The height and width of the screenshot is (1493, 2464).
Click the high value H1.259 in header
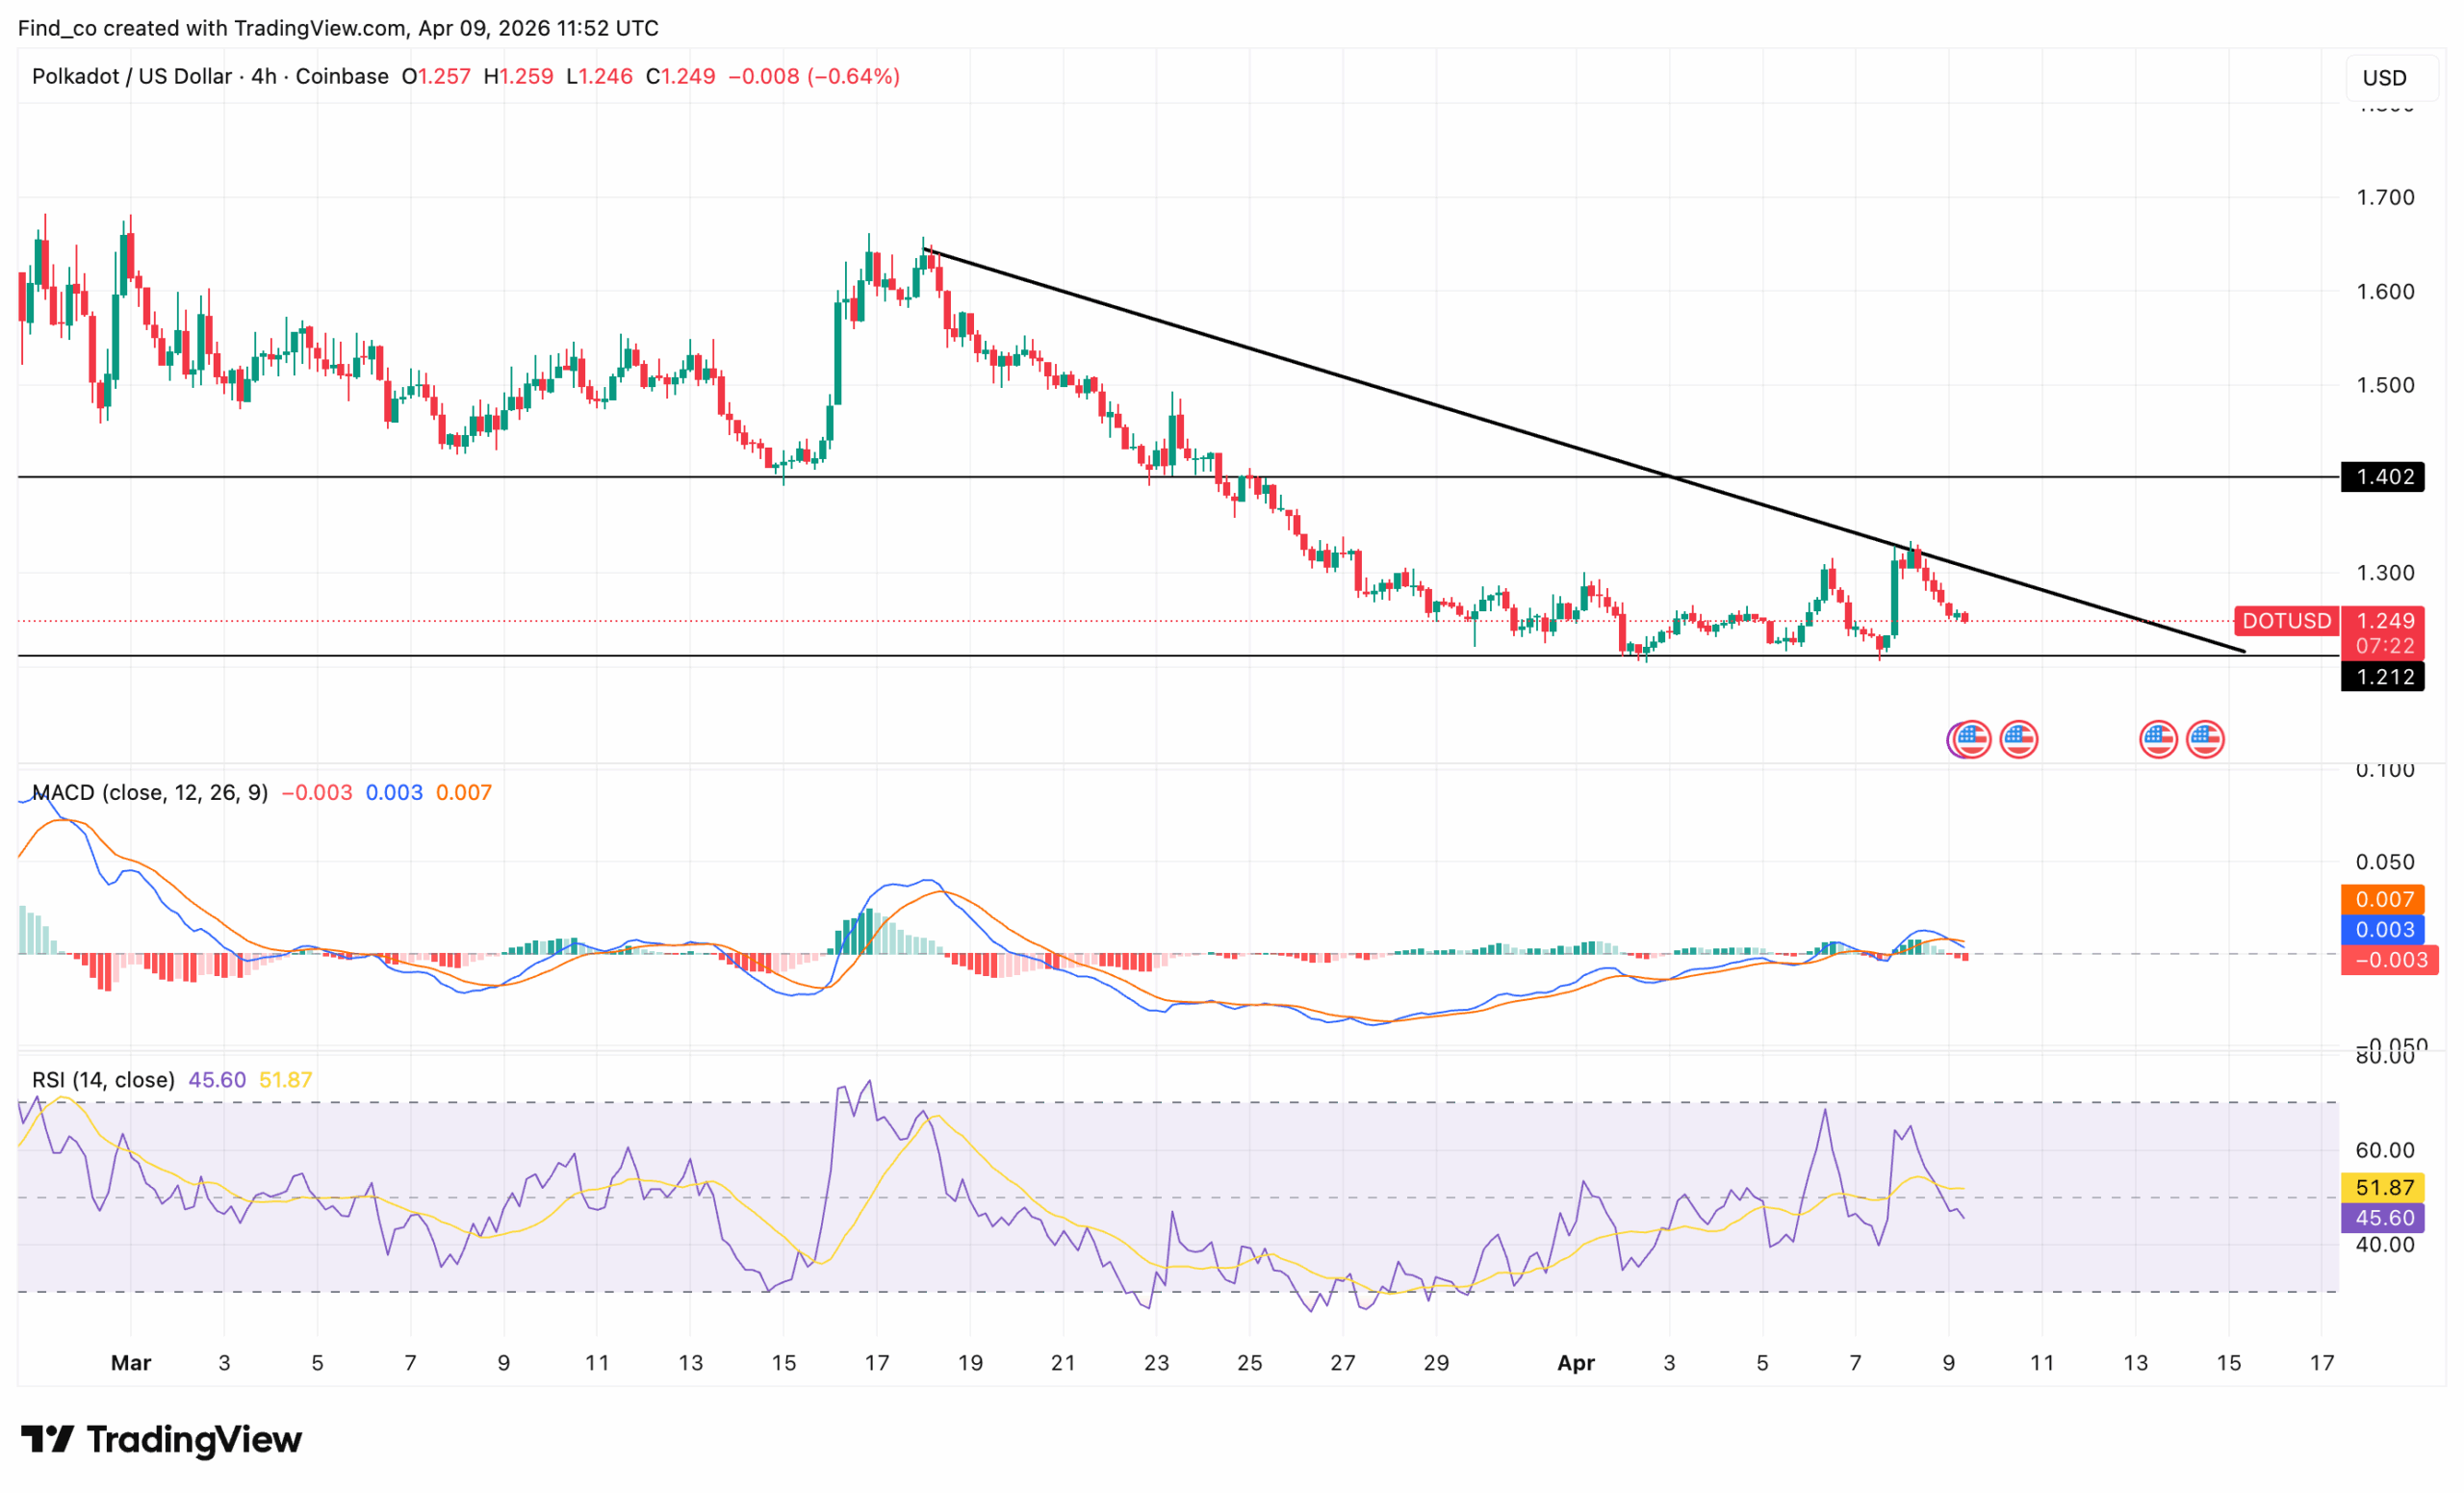tap(518, 77)
